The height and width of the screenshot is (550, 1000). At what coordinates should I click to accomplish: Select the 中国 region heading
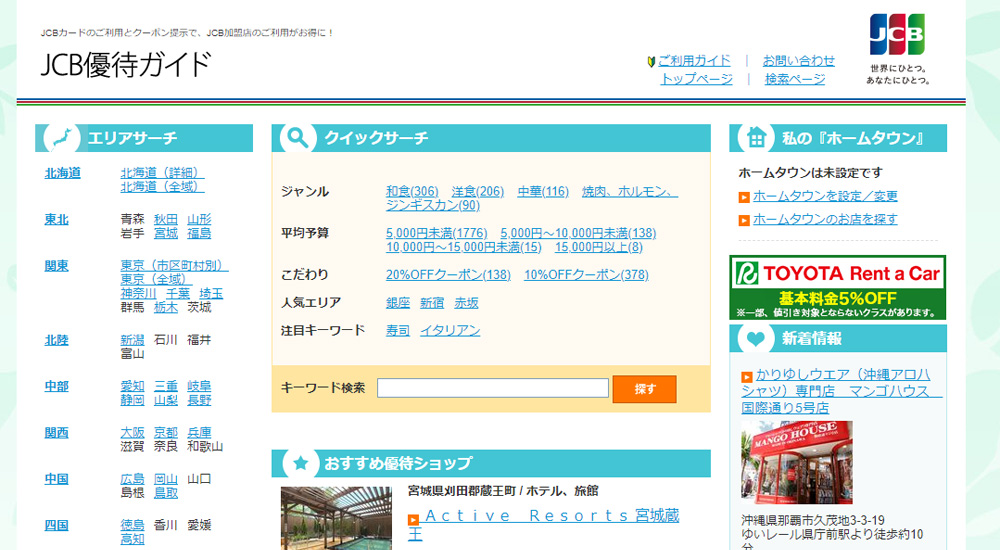pos(56,479)
